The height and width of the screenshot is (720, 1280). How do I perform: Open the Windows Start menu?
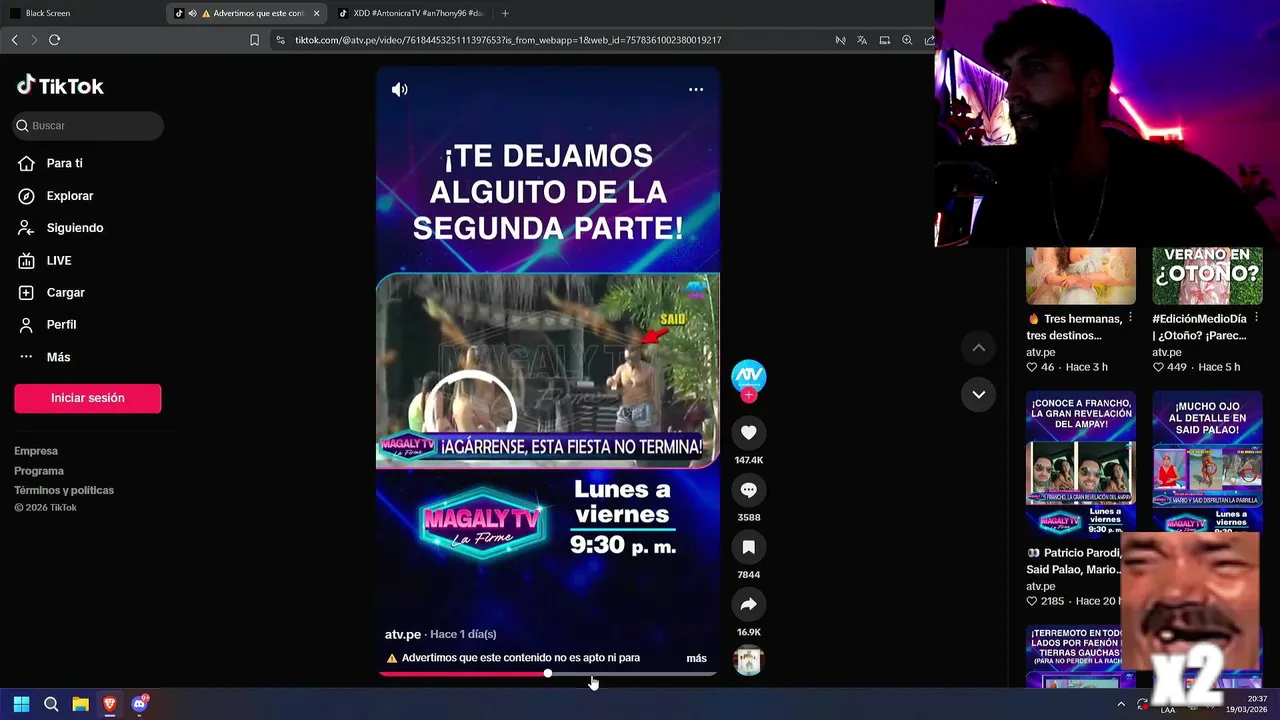click(21, 704)
